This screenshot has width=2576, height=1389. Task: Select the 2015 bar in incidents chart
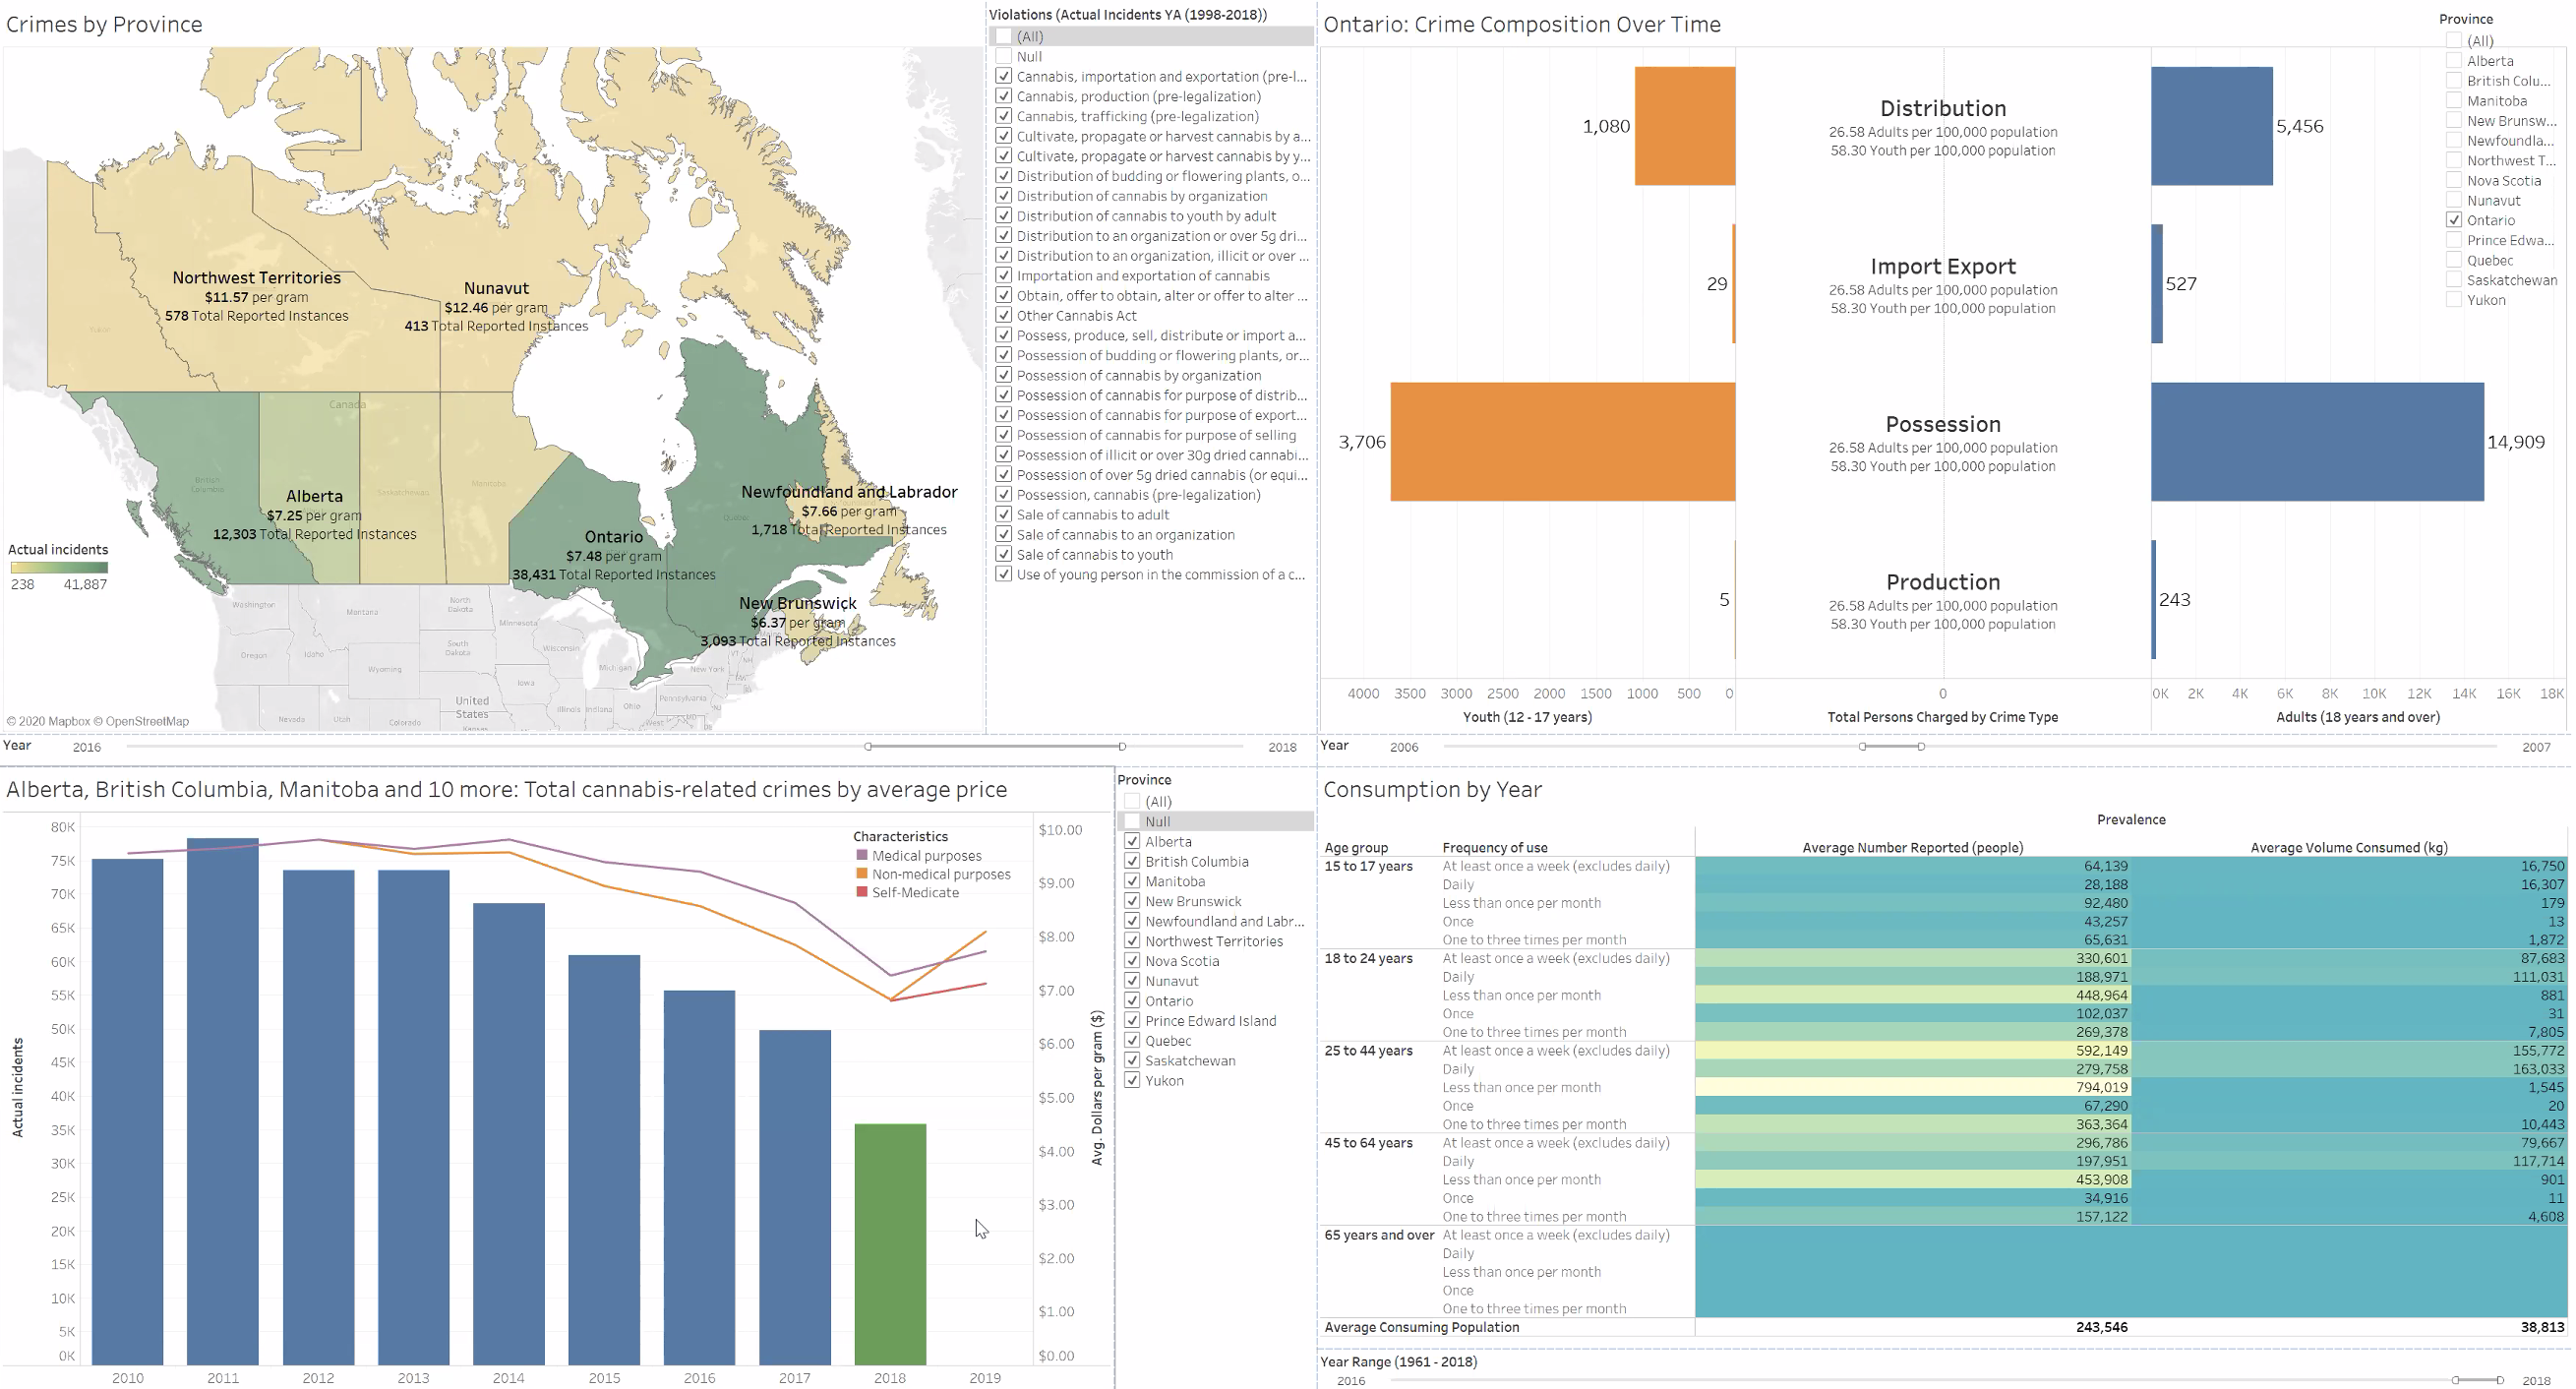[x=604, y=1160]
